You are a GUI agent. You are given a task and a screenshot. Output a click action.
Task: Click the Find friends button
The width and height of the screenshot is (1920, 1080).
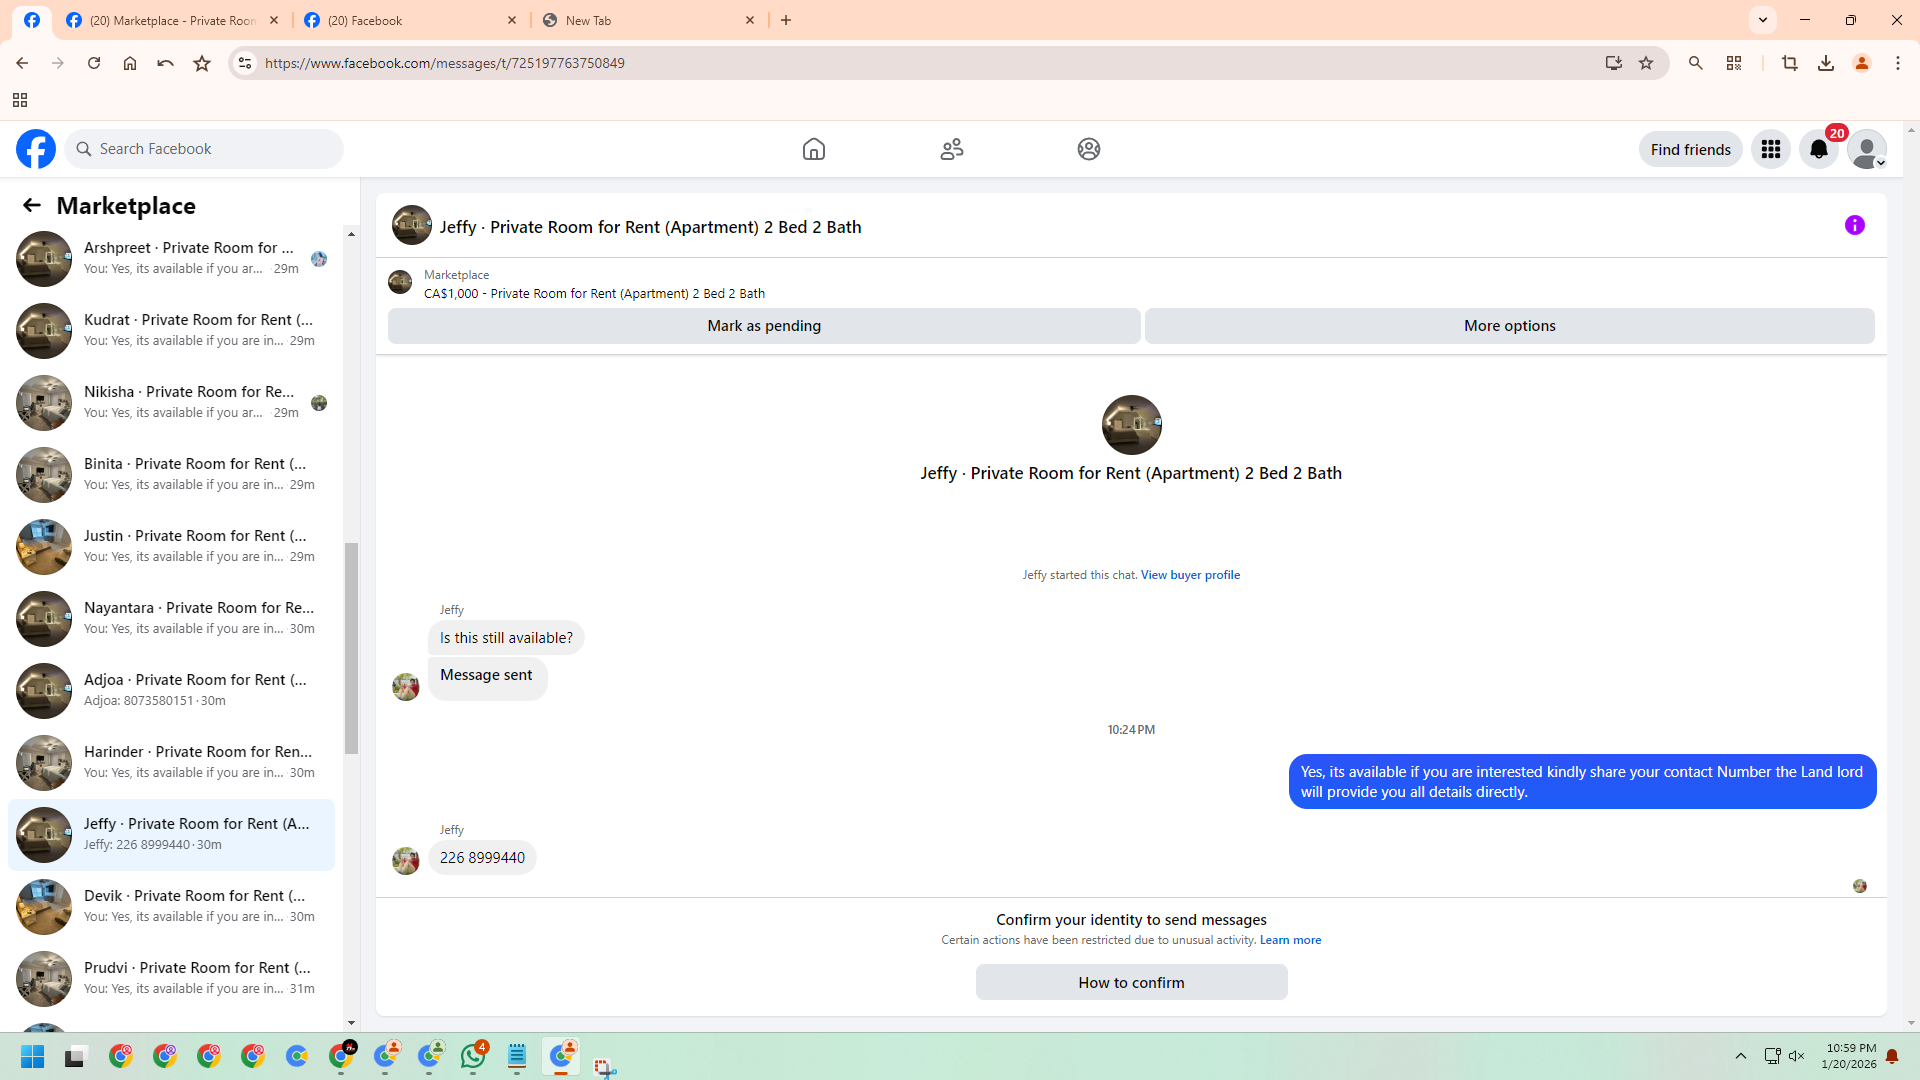(x=1691, y=149)
